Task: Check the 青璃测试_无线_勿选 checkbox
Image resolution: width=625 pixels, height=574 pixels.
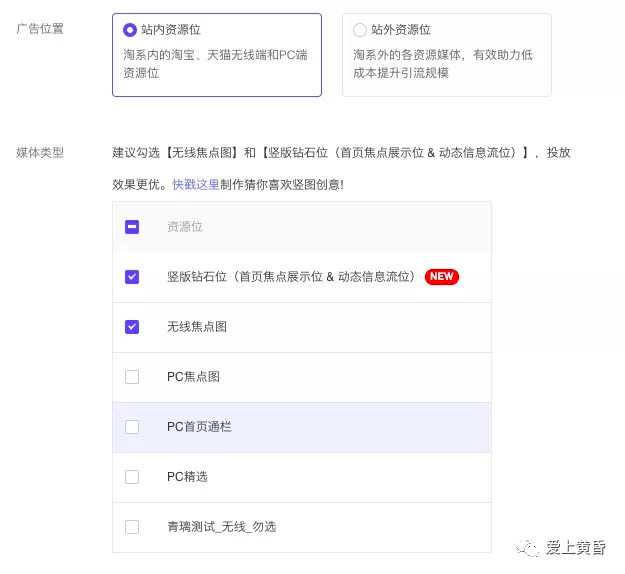Action: click(132, 527)
